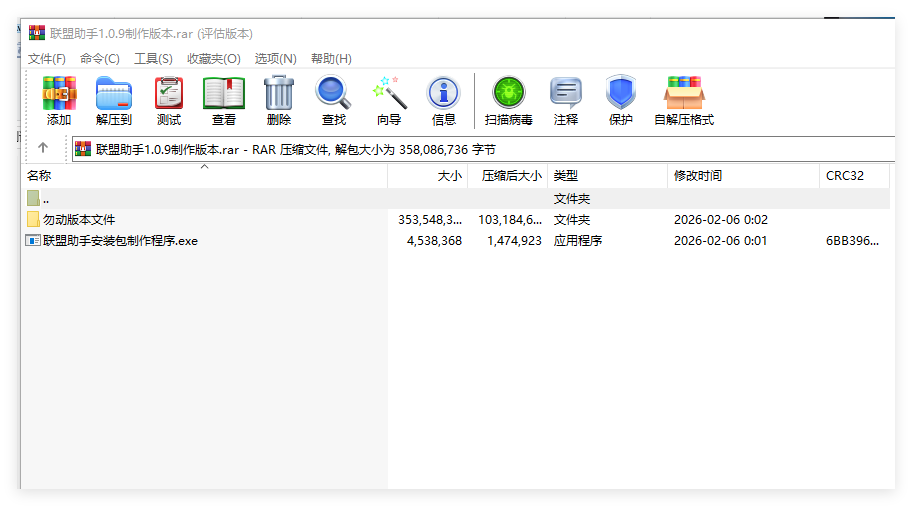Select the 勿动版本文件 folder icon
912x506 pixels.
click(33, 219)
